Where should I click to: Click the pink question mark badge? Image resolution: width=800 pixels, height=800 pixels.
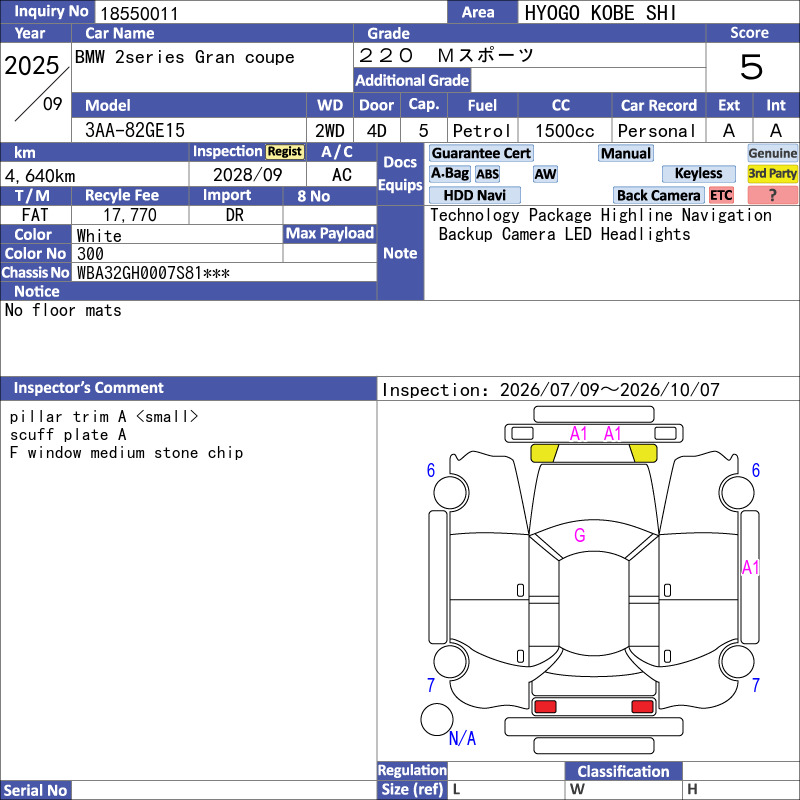772,195
